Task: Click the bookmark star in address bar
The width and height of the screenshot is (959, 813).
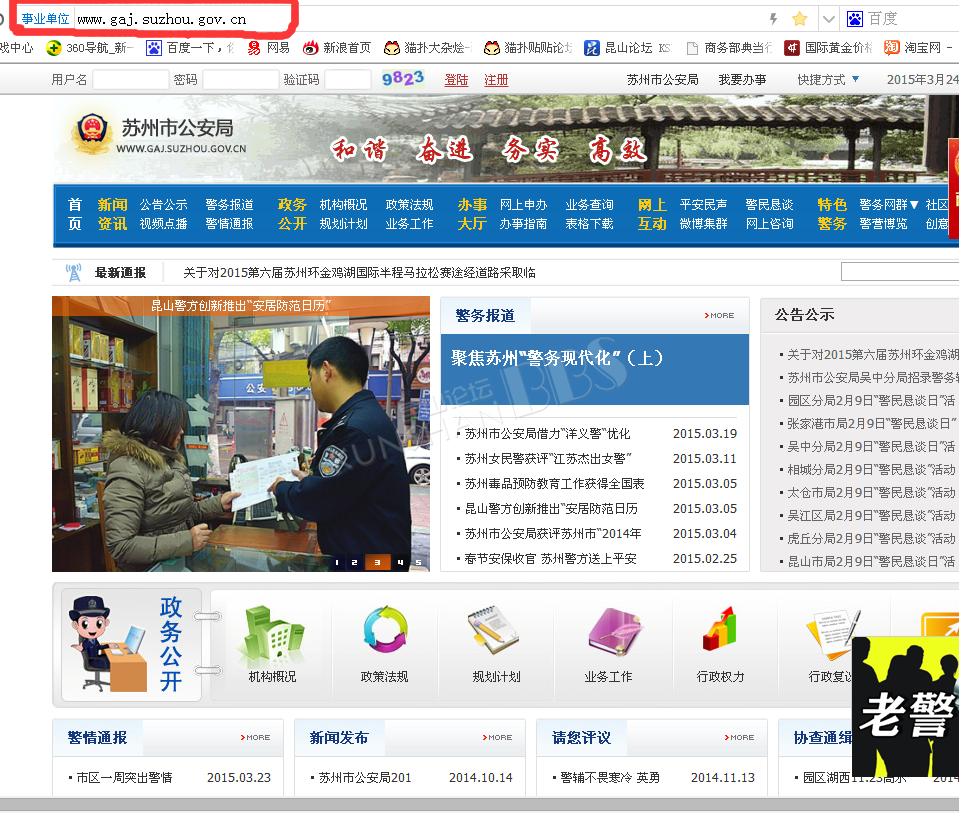Action: point(799,19)
